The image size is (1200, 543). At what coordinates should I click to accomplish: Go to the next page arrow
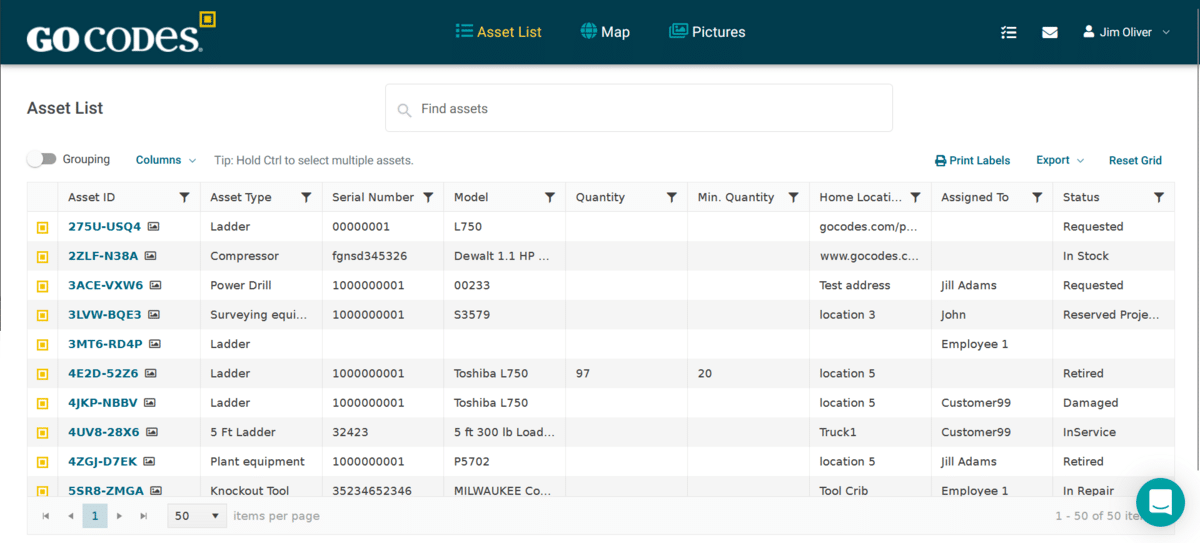[x=120, y=516]
